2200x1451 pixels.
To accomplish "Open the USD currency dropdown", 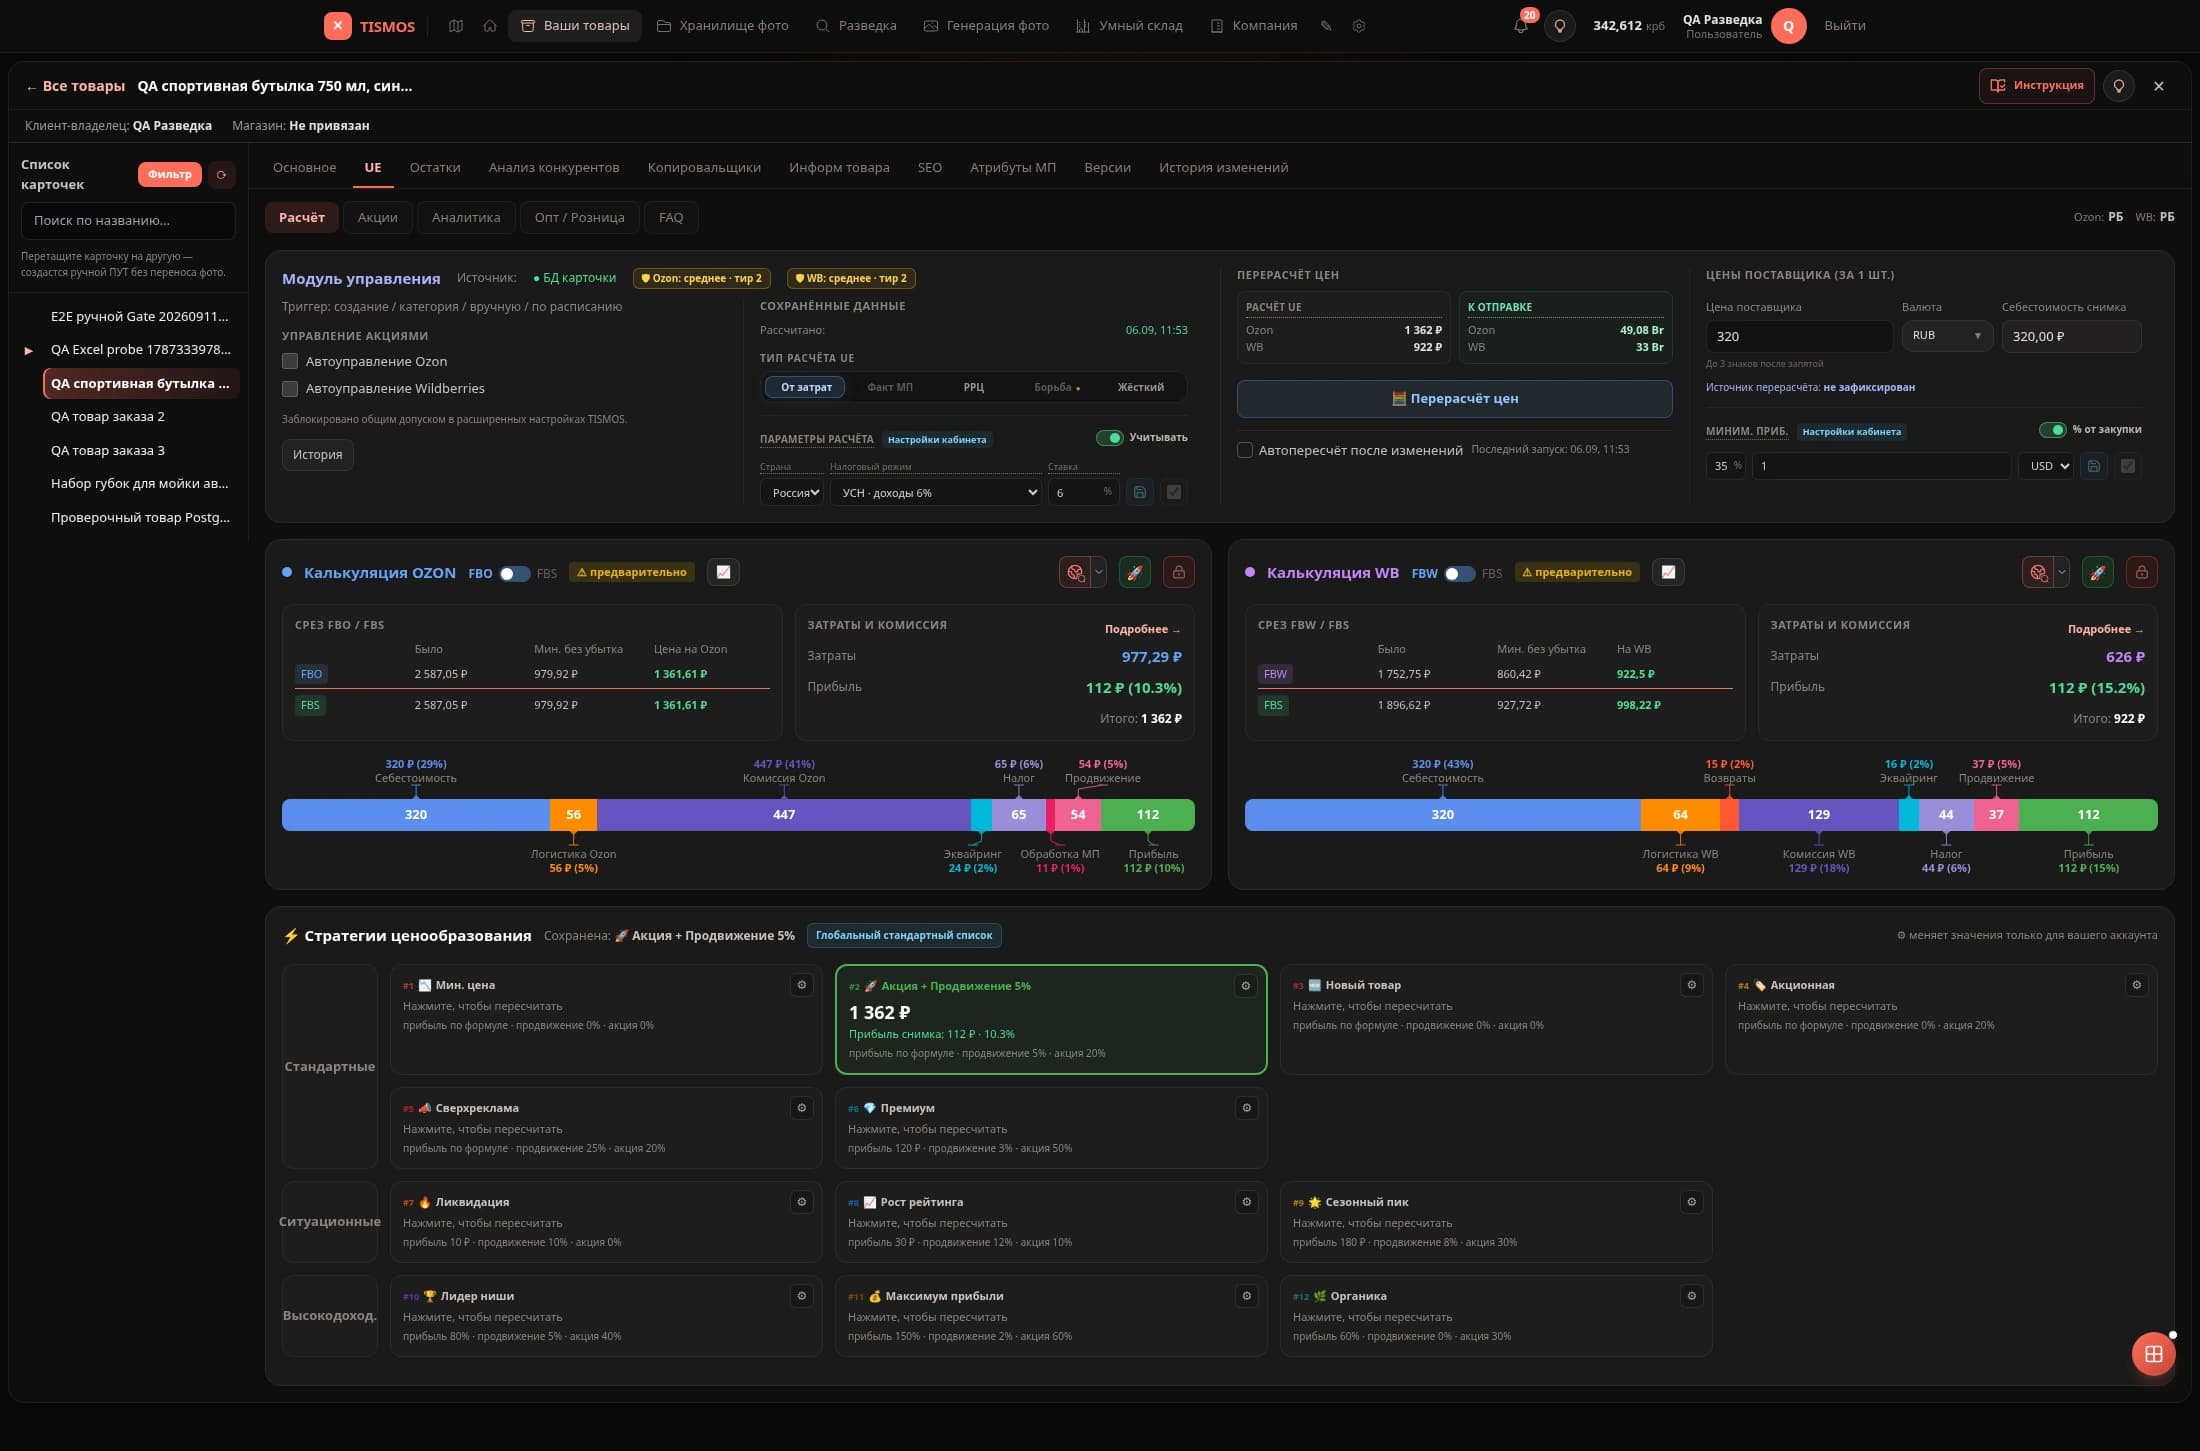I will (2046, 466).
